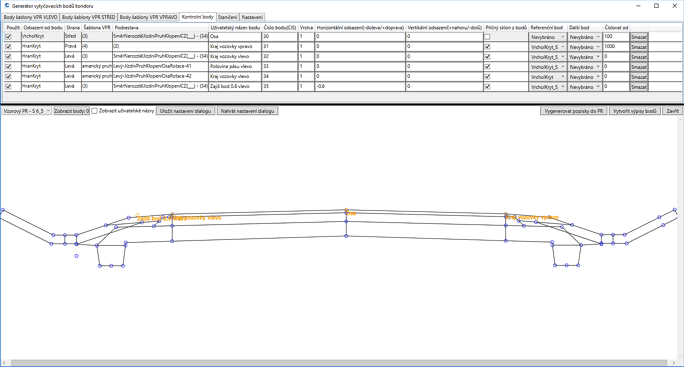Click the 'Číslovat od' field containing 1000
This screenshot has height=367, width=684.
pyautogui.click(x=616, y=47)
